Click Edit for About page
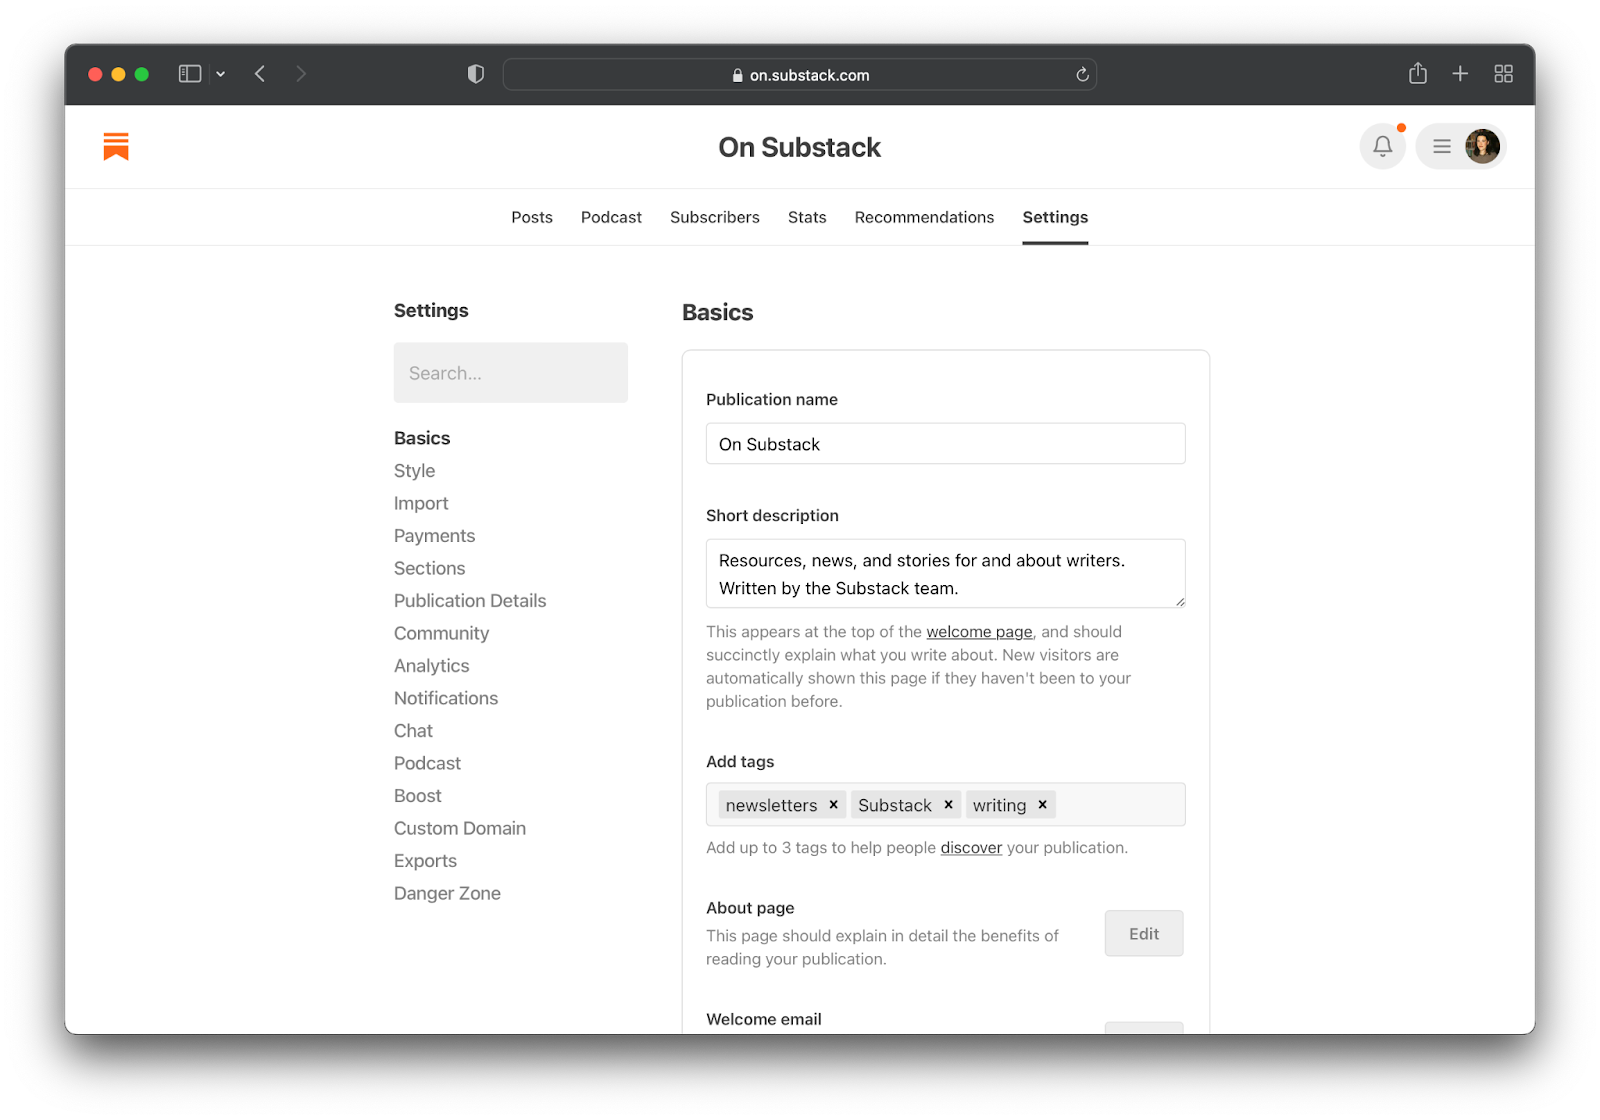 (1144, 933)
